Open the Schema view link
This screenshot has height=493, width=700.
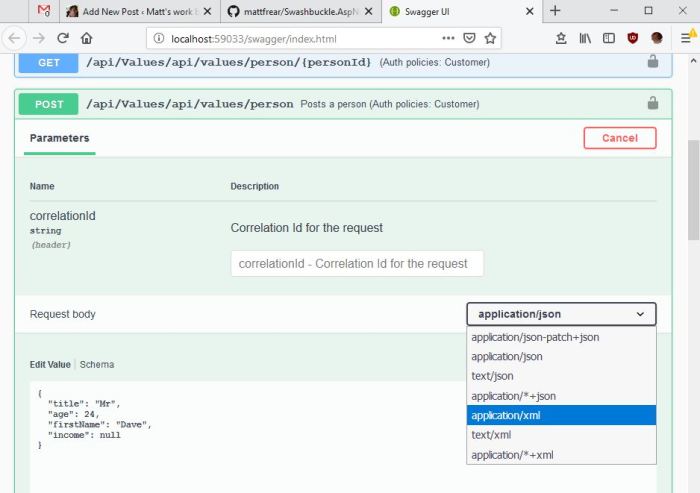coord(97,365)
